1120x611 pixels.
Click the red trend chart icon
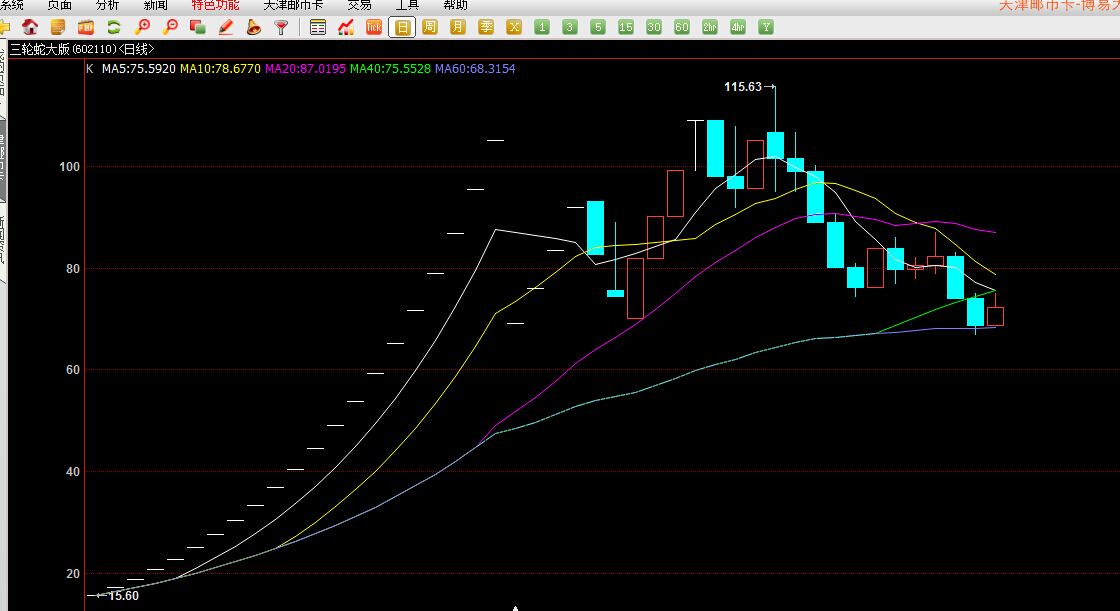tap(346, 27)
